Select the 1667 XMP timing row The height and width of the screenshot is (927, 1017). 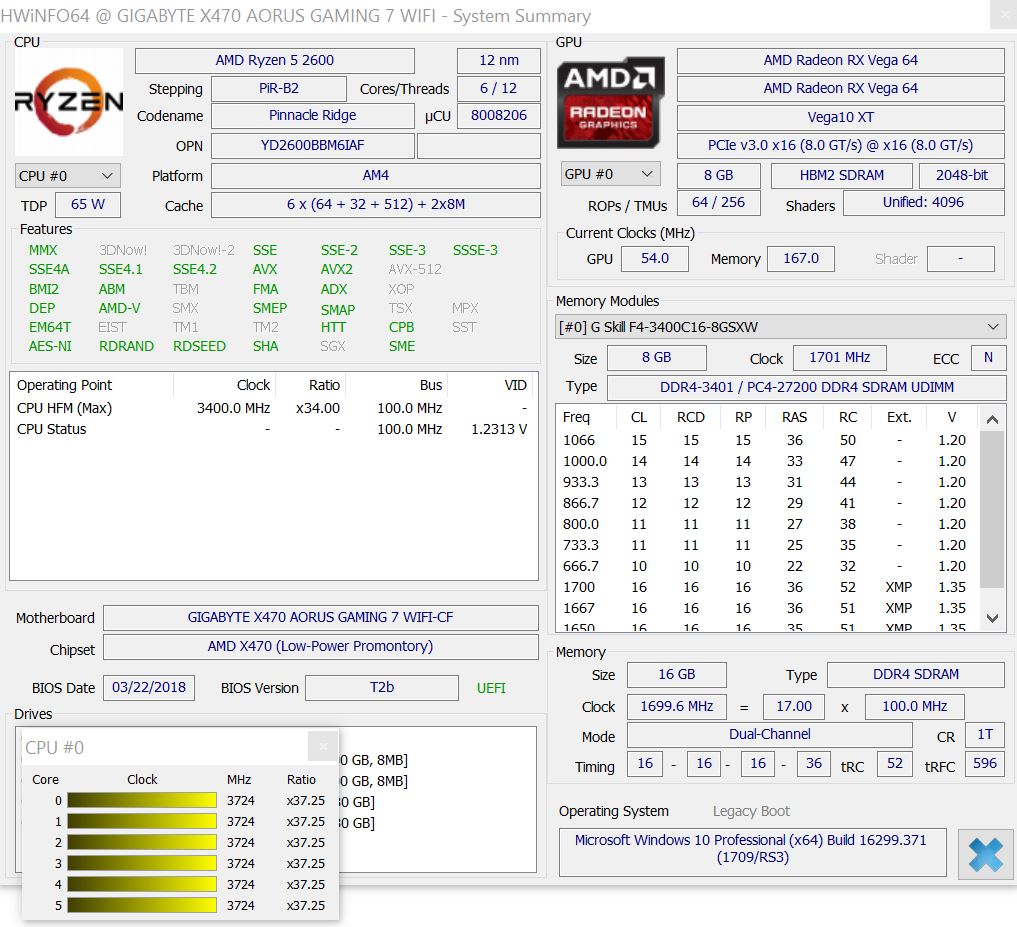coord(767,608)
